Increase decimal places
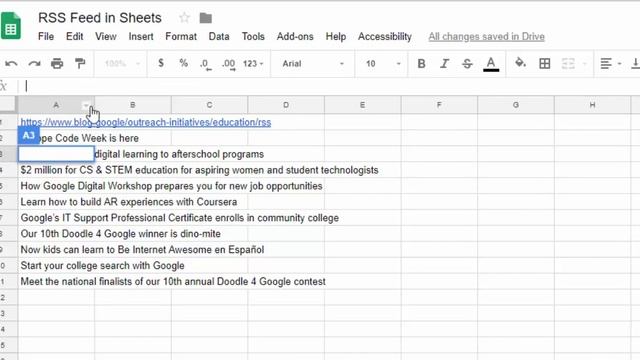The width and height of the screenshot is (640, 360). pos(228,64)
